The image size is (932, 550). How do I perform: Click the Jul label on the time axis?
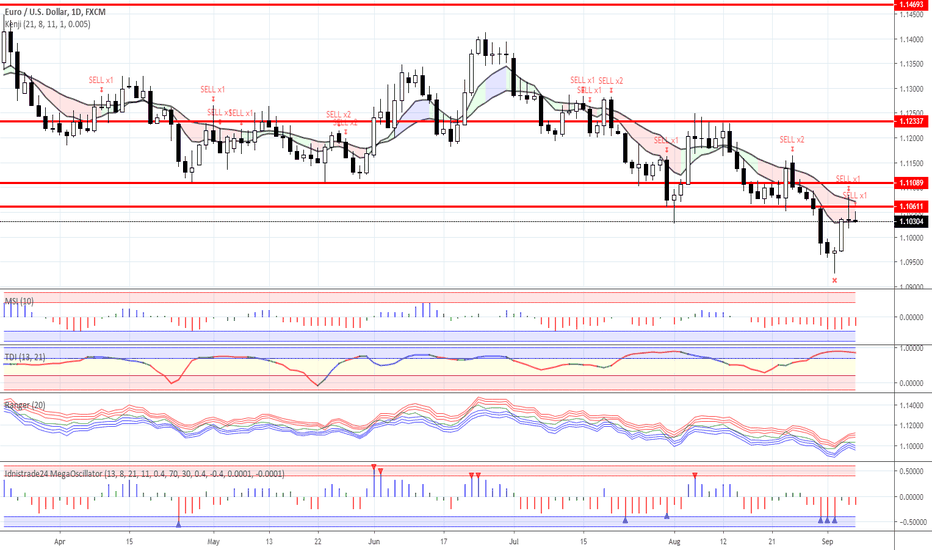coord(514,542)
